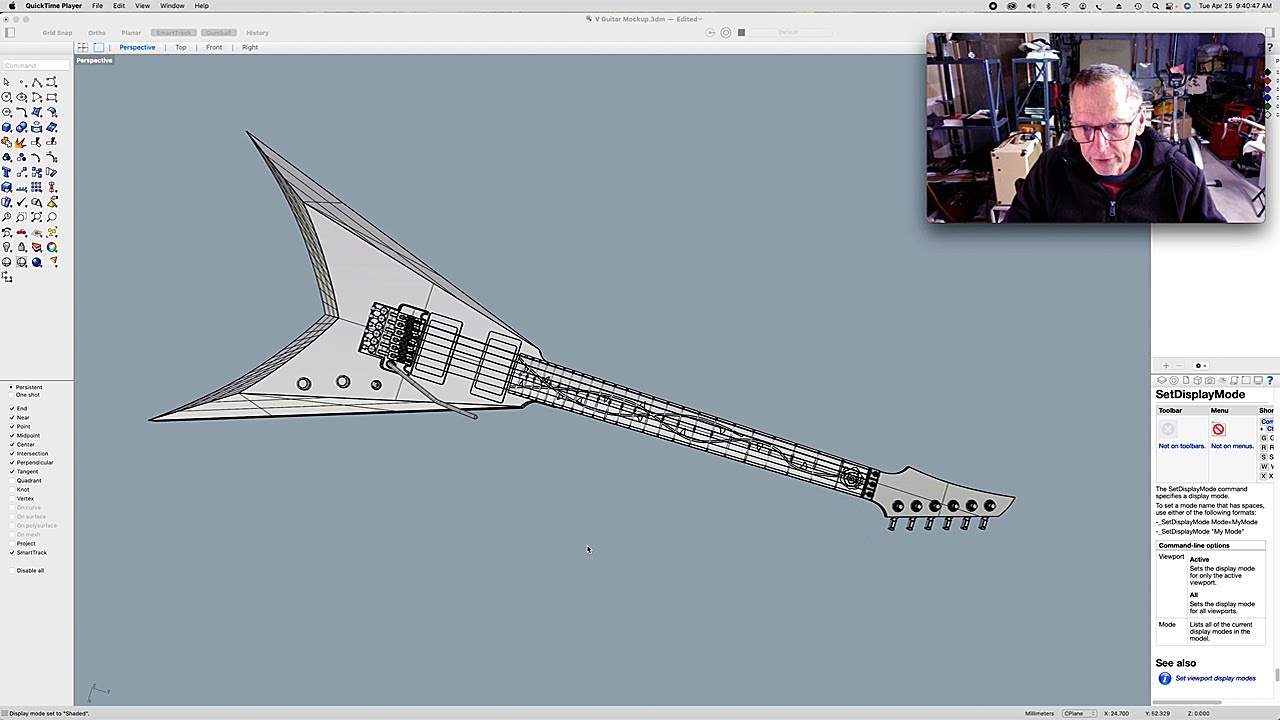Switch to the Right viewport tab
1280x720 pixels.
250,47
